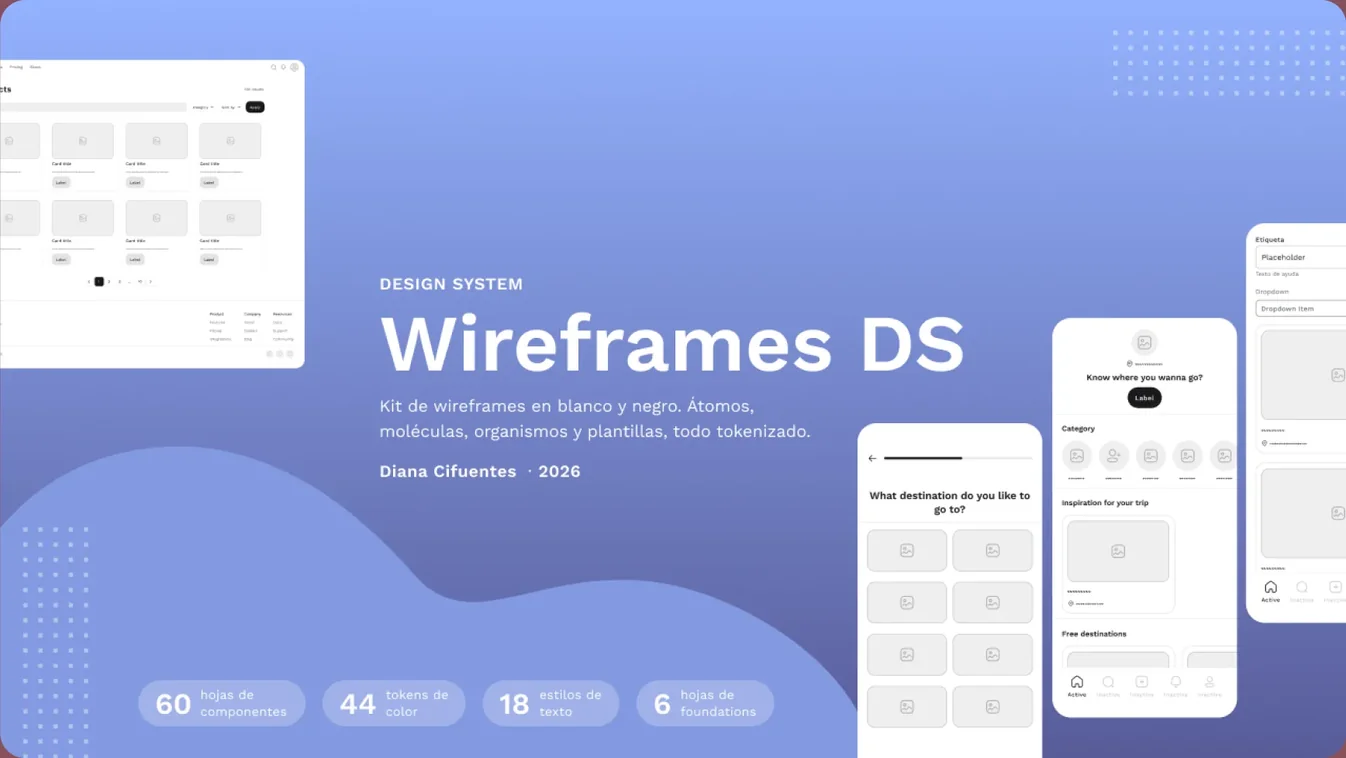Open the Sort by dropdown in the desktop mockup
The width and height of the screenshot is (1346, 758).
point(230,107)
